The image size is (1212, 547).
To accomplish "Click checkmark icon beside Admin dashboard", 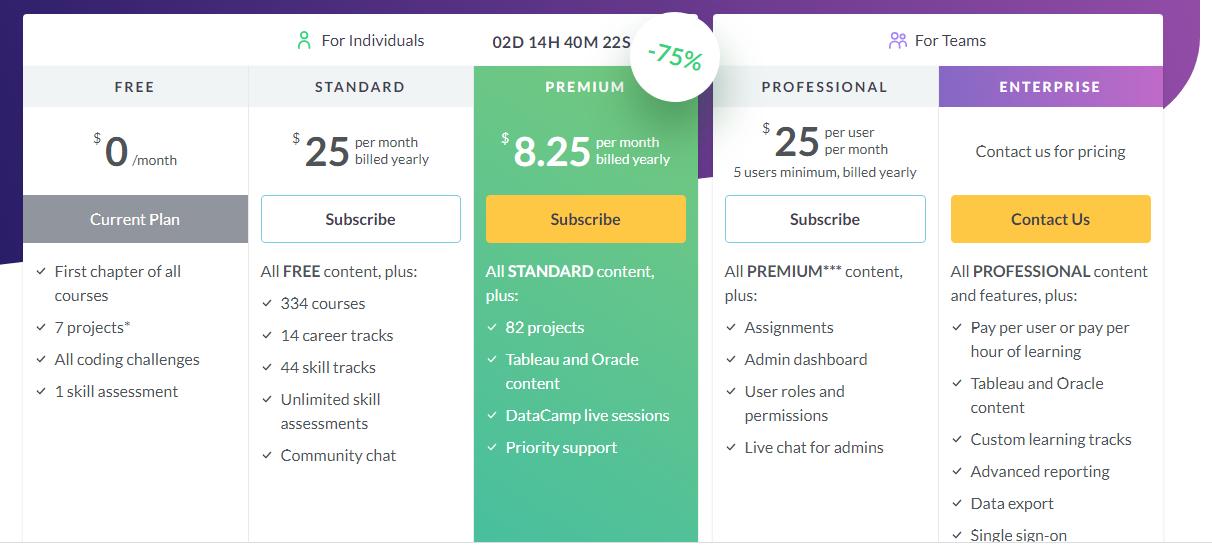I will click(x=731, y=360).
